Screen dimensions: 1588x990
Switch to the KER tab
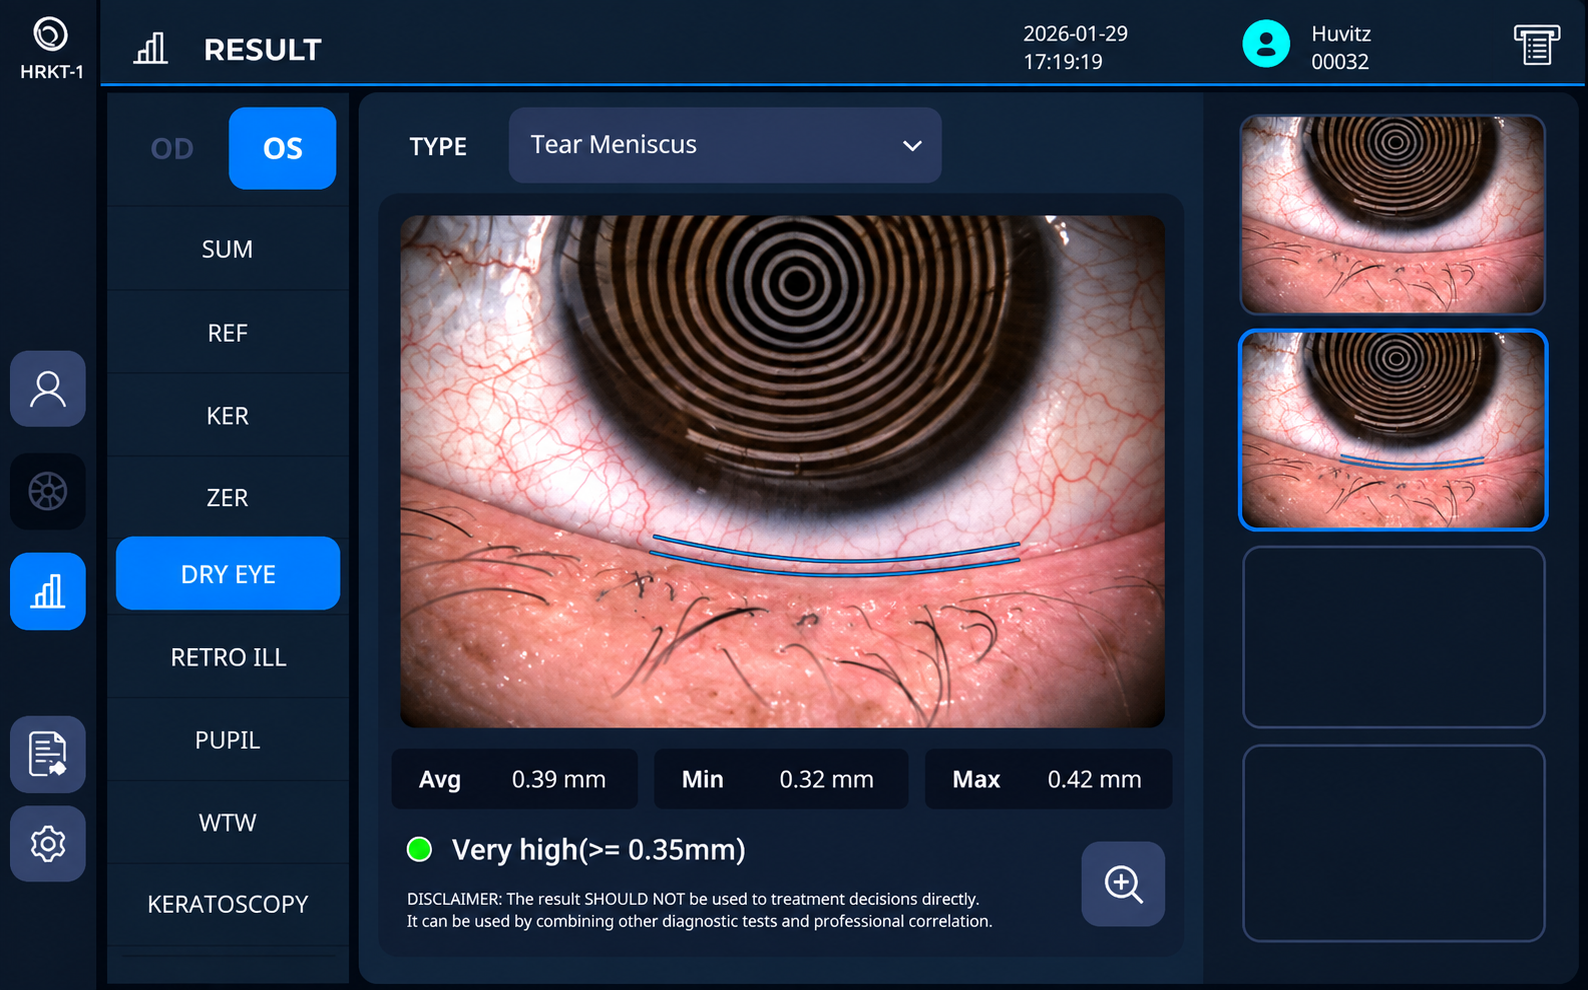[x=228, y=416]
